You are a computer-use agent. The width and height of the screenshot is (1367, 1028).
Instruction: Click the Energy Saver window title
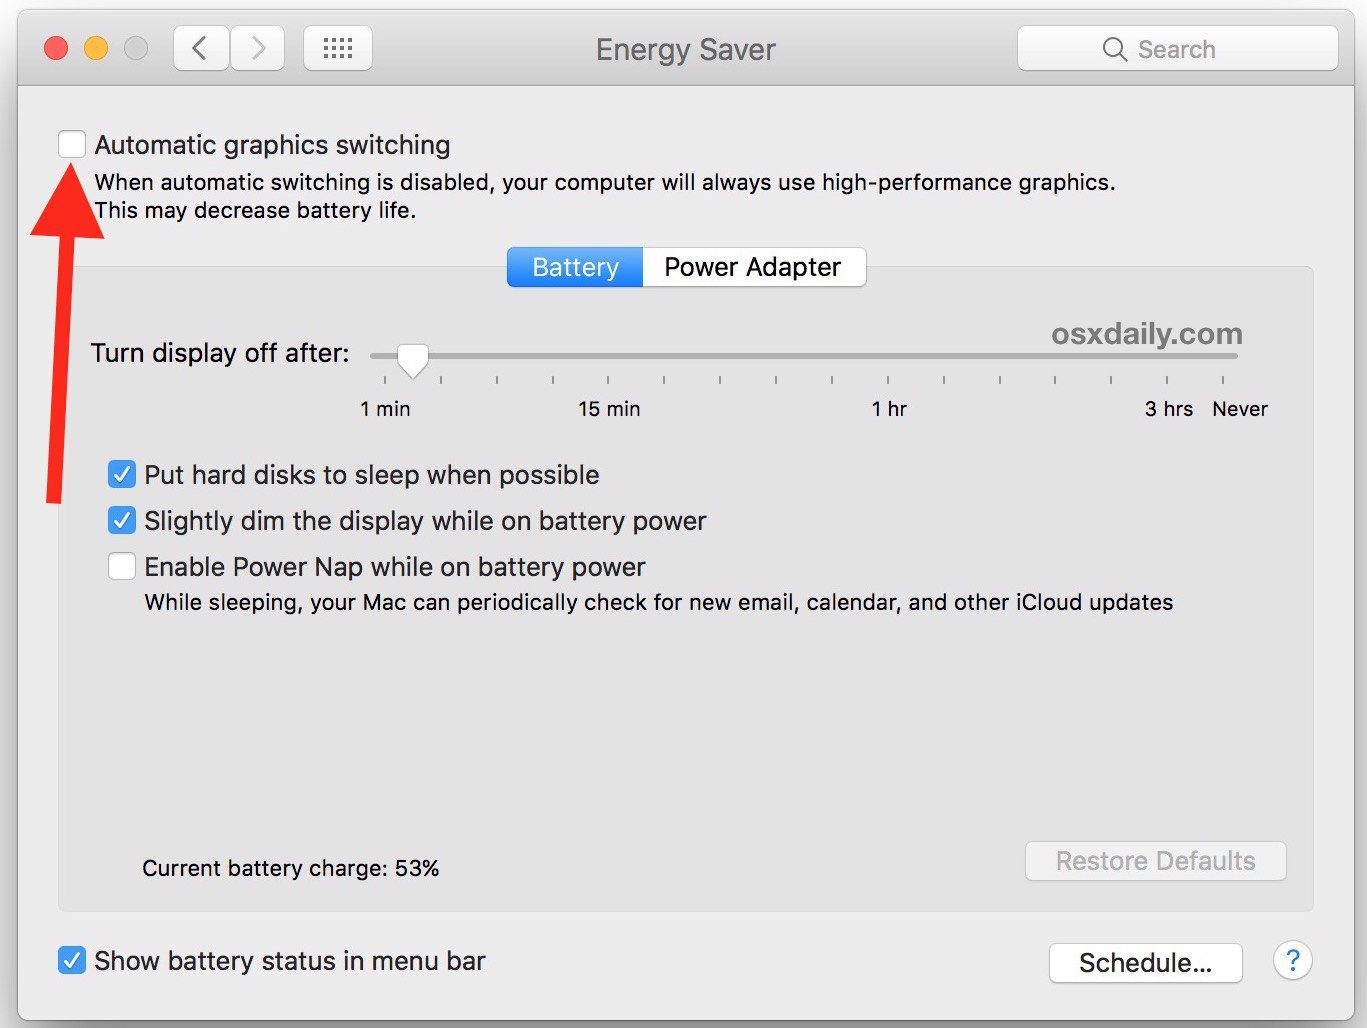click(x=686, y=50)
